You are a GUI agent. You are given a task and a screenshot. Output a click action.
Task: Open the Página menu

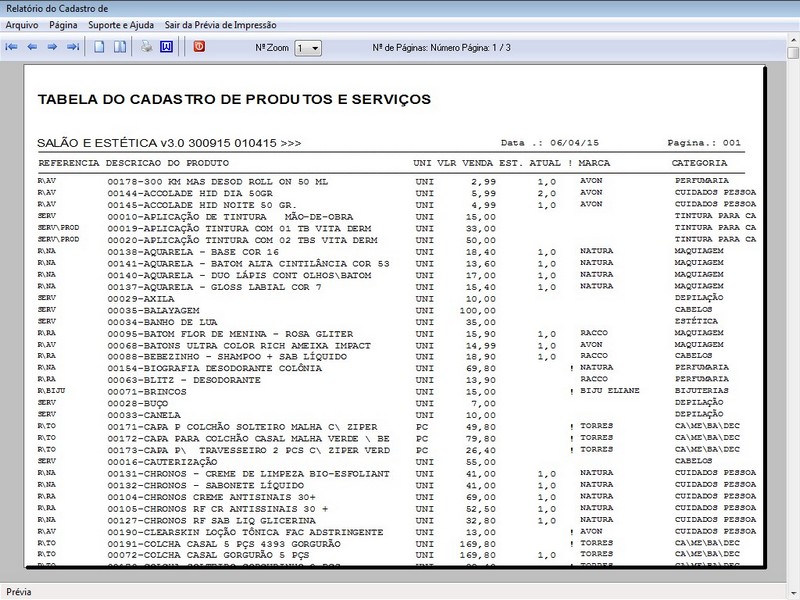63,23
